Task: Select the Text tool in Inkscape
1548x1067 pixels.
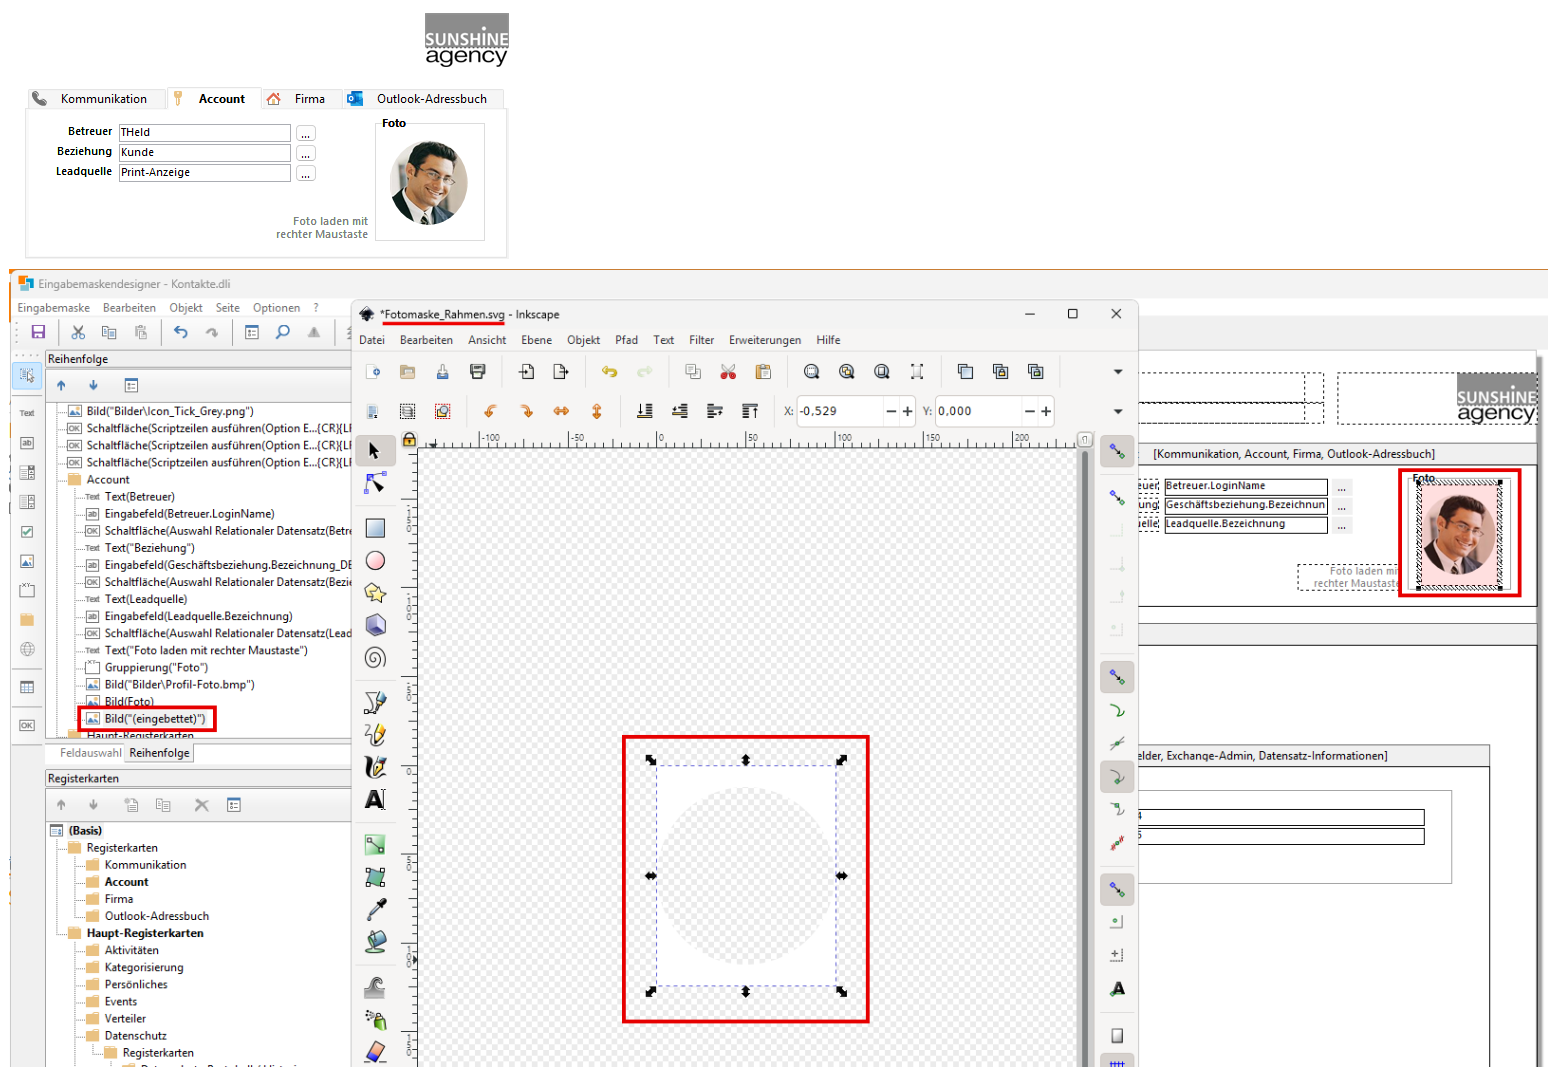Action: click(375, 799)
